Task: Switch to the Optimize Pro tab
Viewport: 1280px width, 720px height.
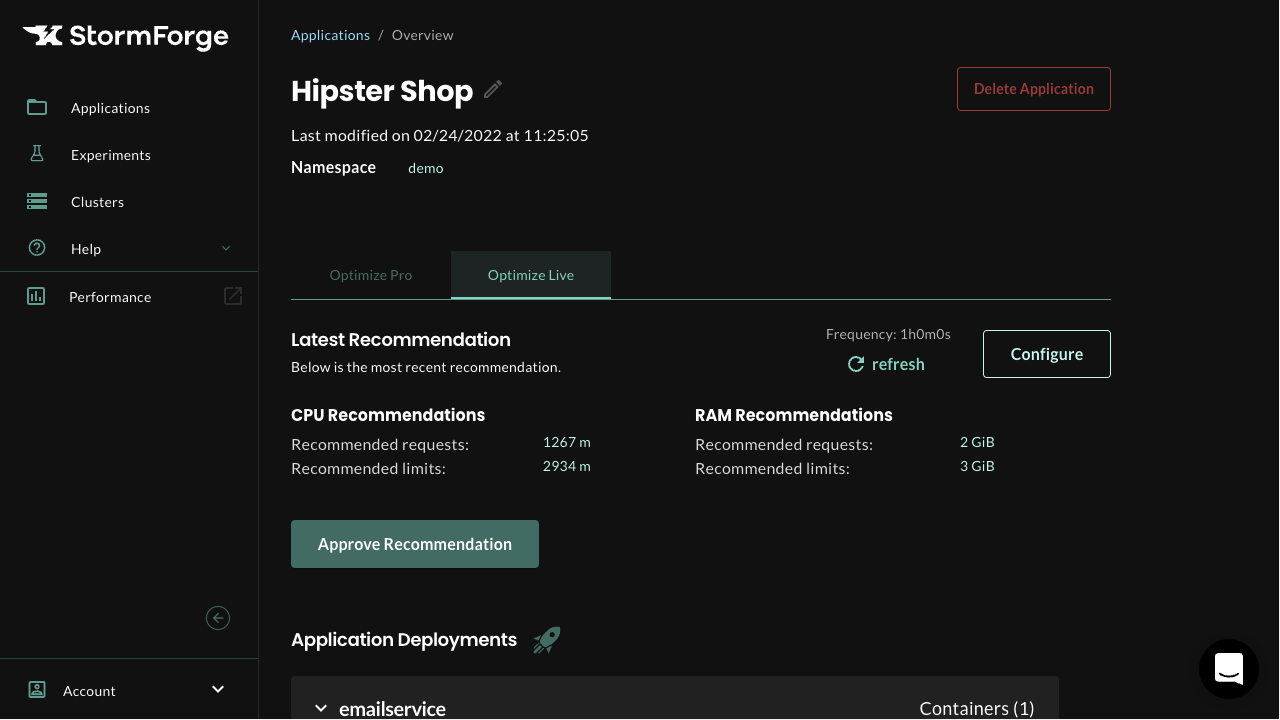Action: pyautogui.click(x=371, y=275)
